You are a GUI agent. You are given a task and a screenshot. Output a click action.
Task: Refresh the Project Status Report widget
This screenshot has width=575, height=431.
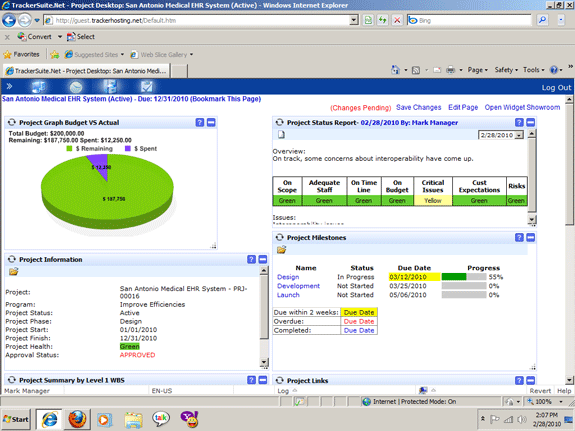coord(279,122)
